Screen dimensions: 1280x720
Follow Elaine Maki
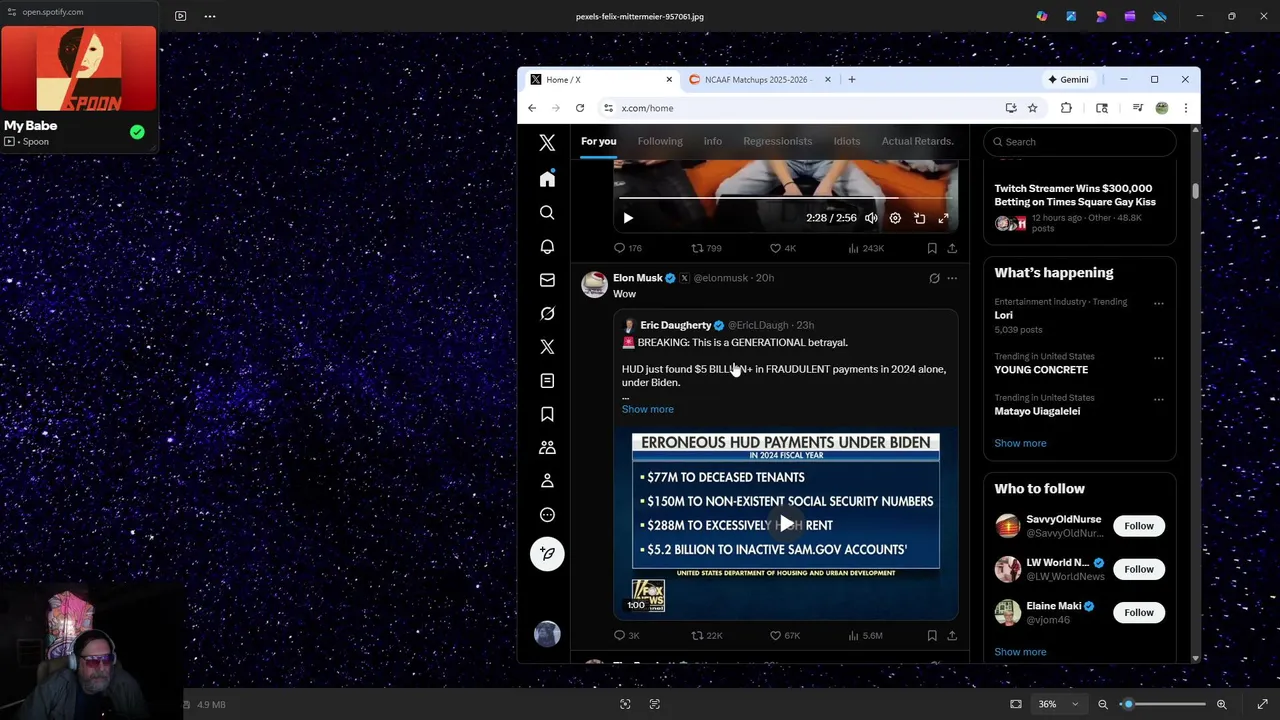tap(1139, 612)
